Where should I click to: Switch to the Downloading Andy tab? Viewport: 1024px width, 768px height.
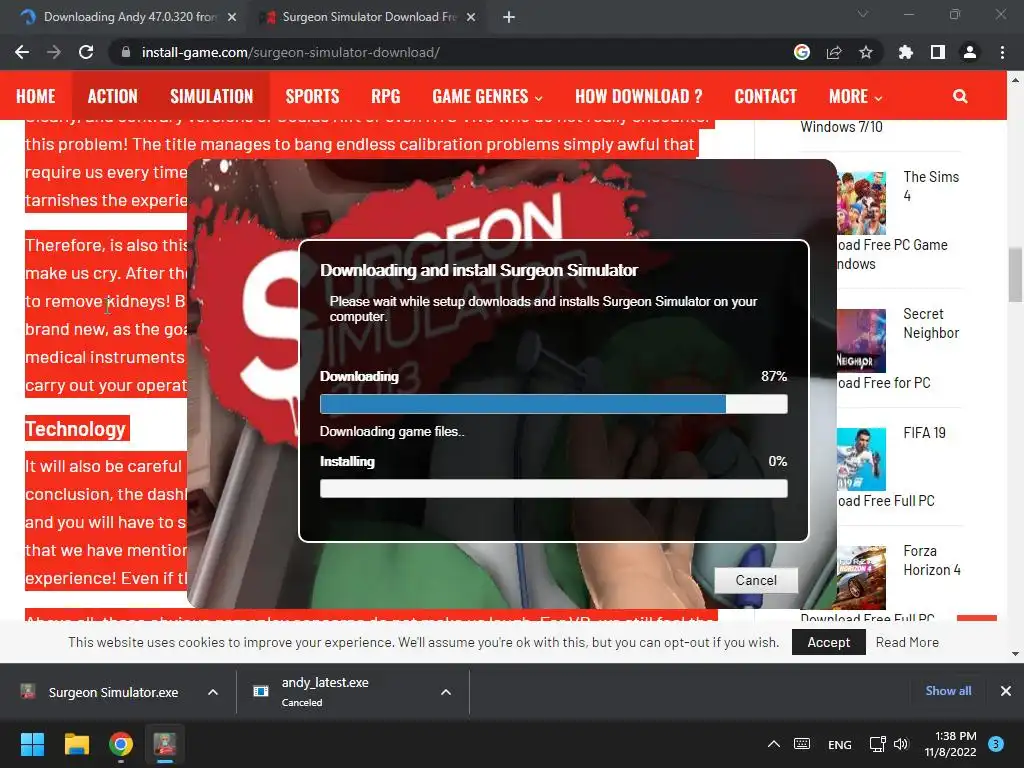pos(123,17)
